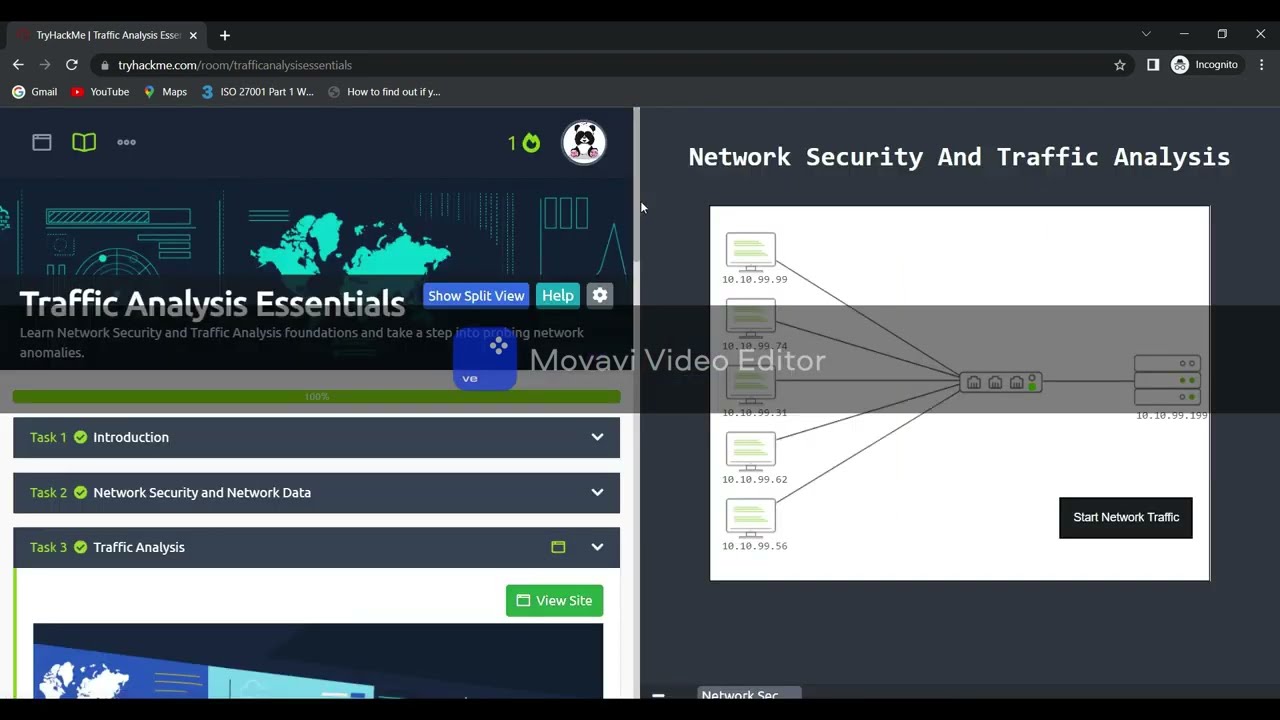1280x720 pixels.
Task: Open the learn book icon
Action: (84, 142)
